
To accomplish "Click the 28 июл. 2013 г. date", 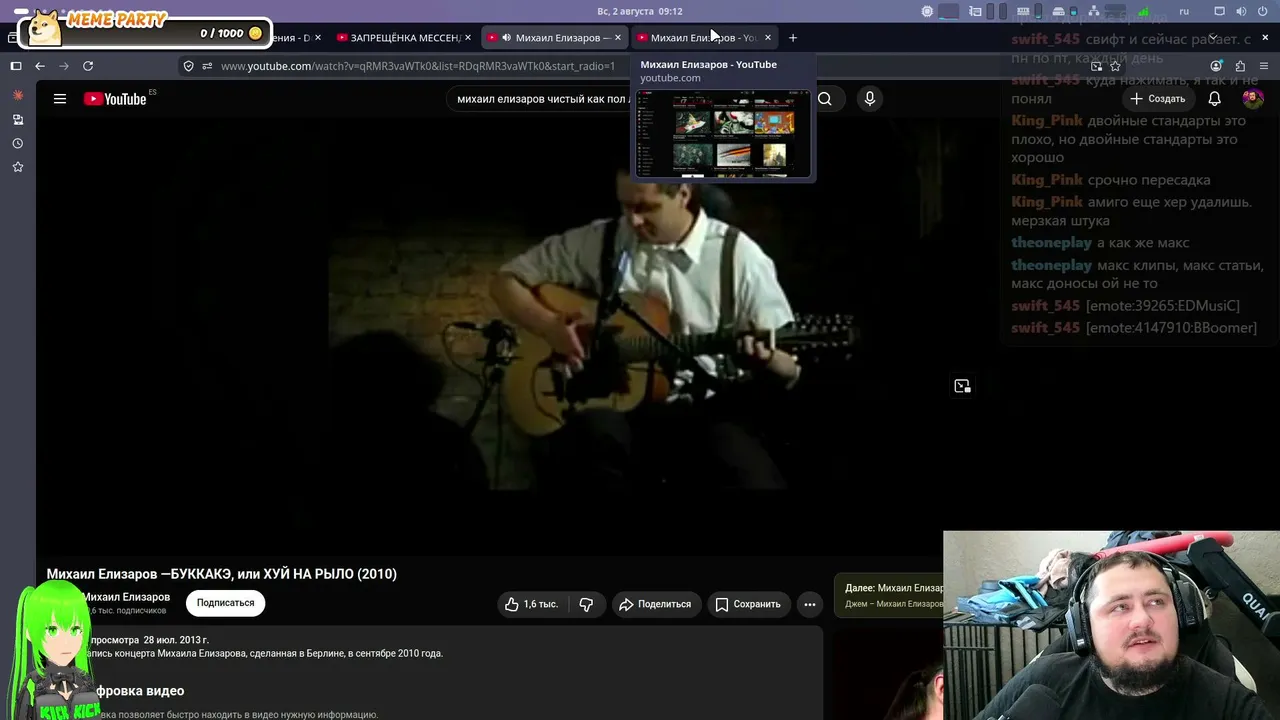I will [x=176, y=640].
